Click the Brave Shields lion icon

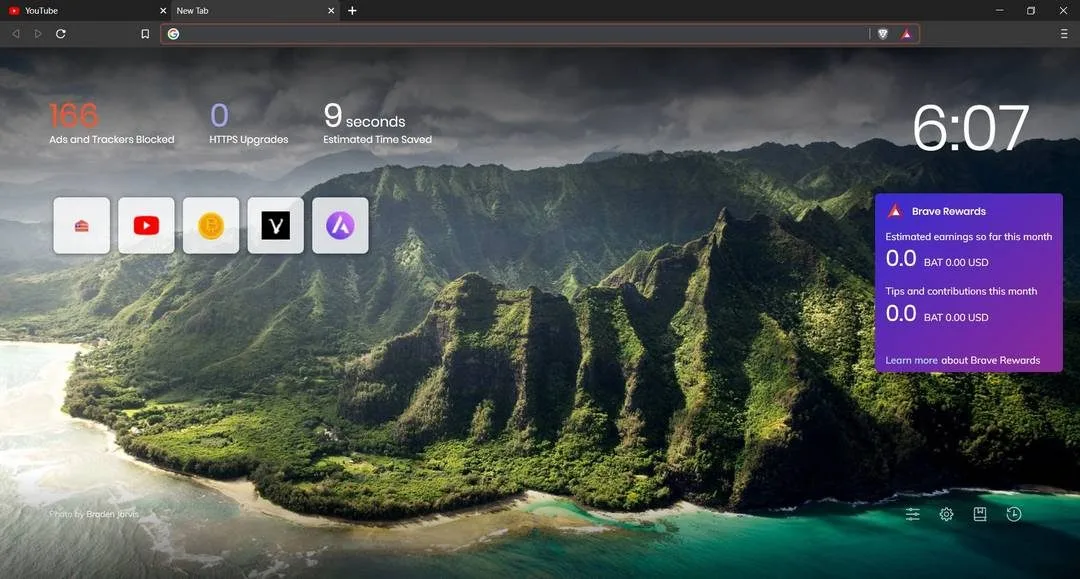pos(883,34)
